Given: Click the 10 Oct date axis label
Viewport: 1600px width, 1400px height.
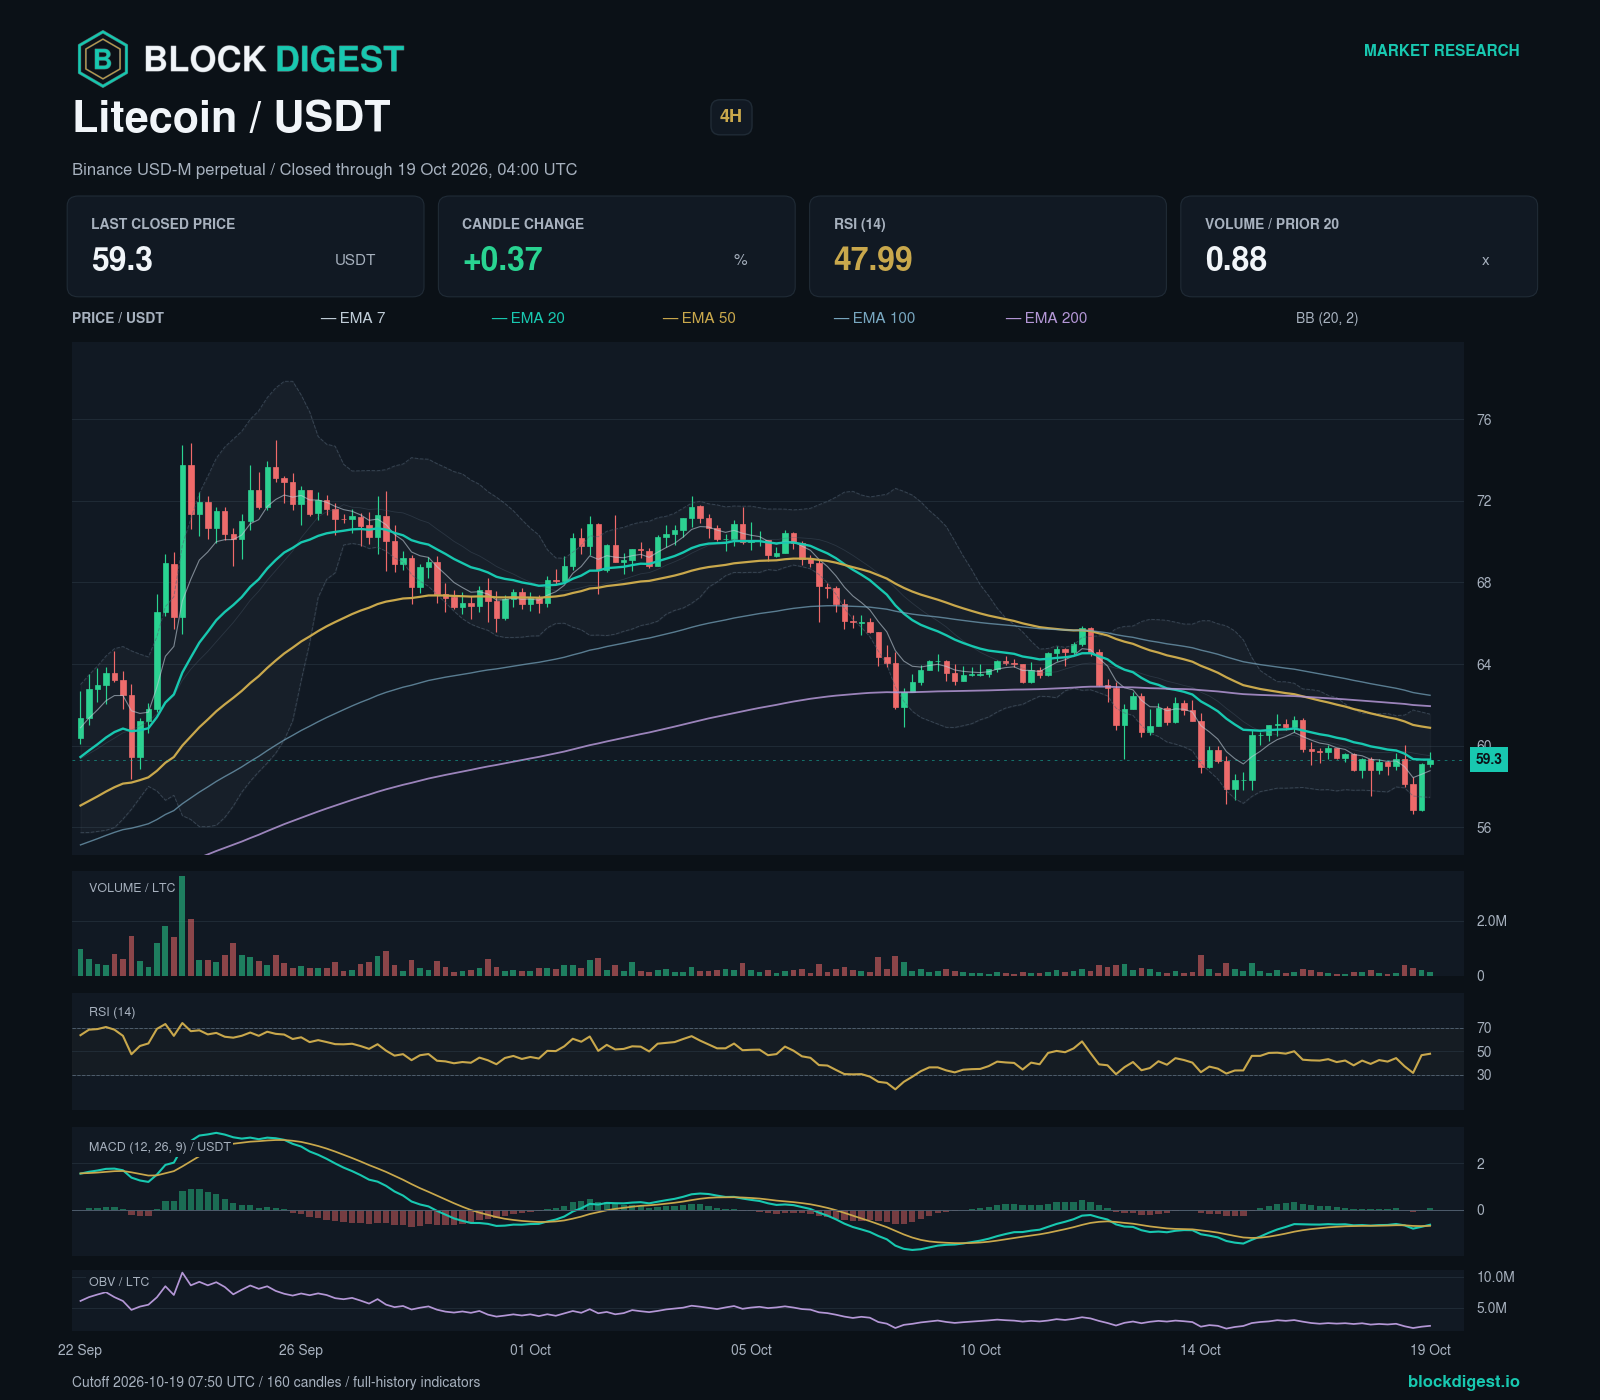Looking at the screenshot, I should 981,1350.
